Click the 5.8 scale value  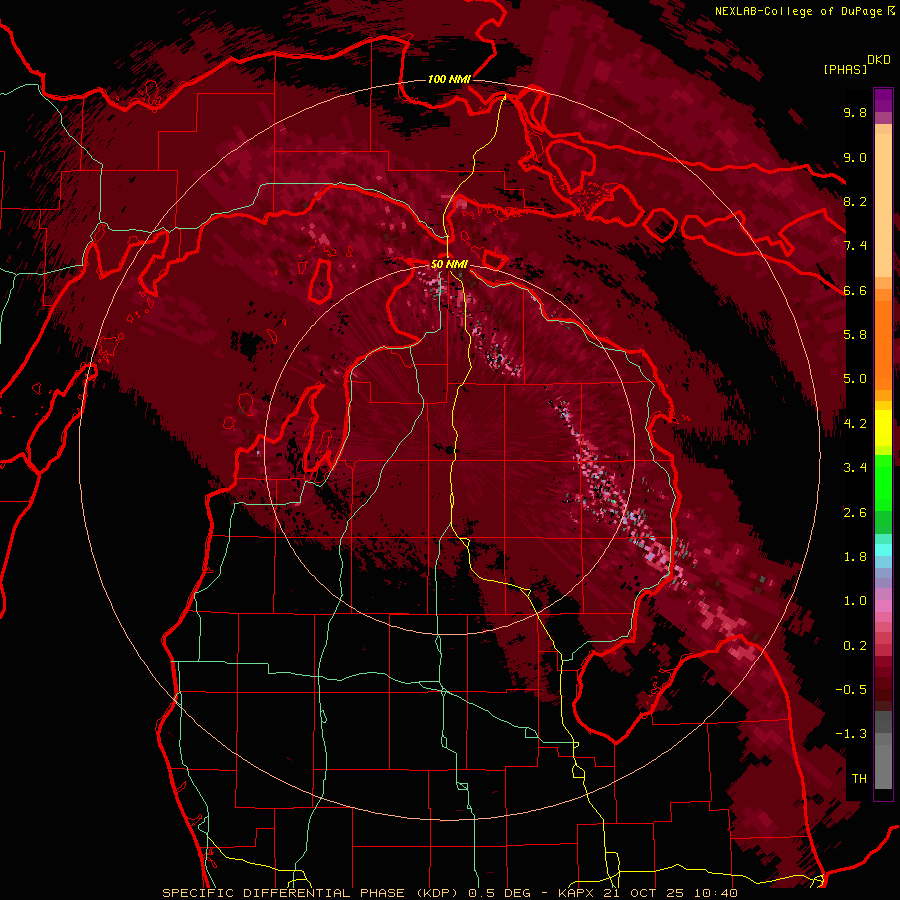855,335
